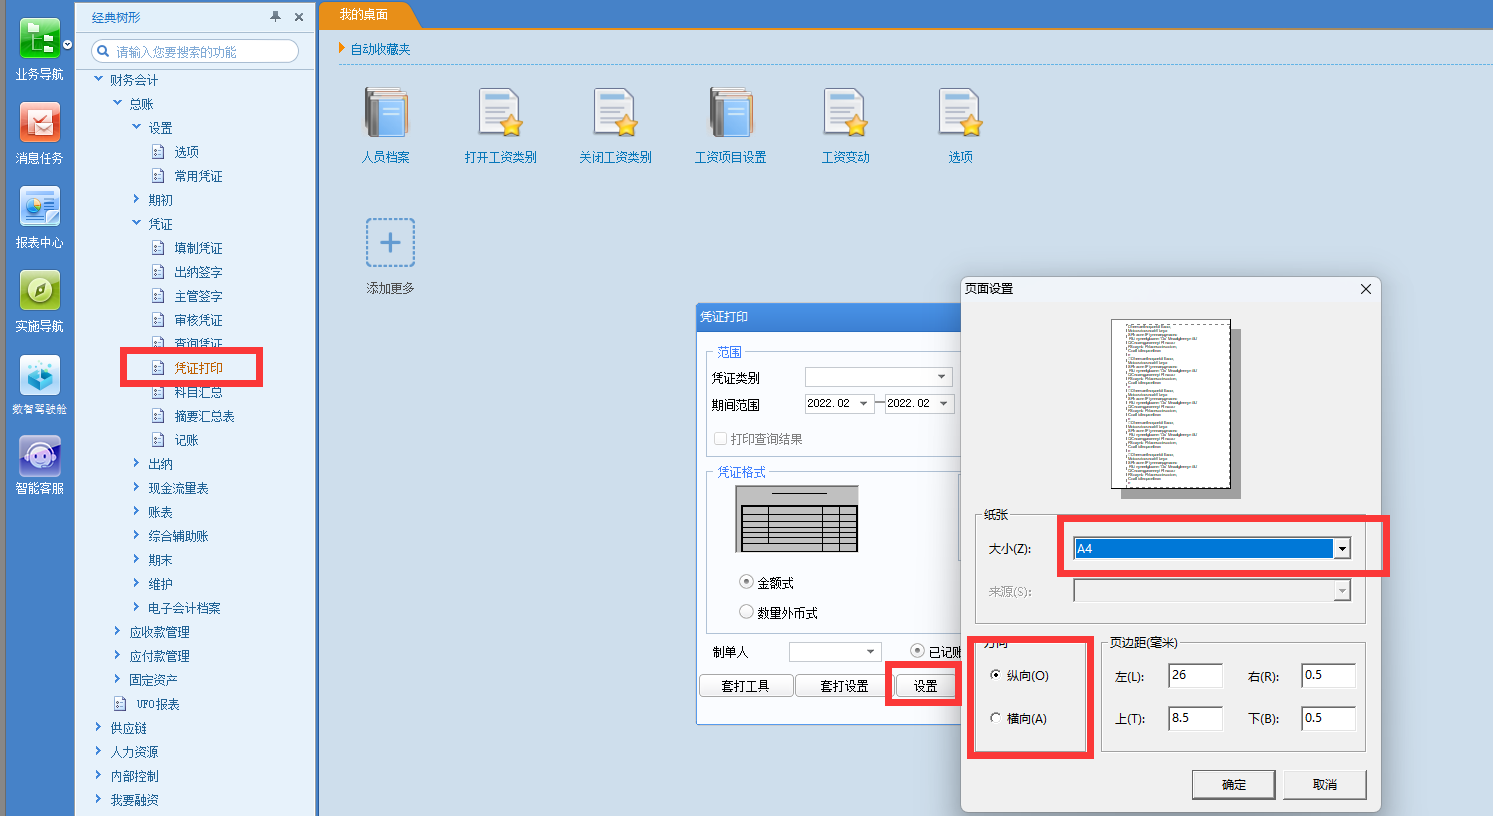Select 横向 landscape orientation radio button

coord(996,718)
